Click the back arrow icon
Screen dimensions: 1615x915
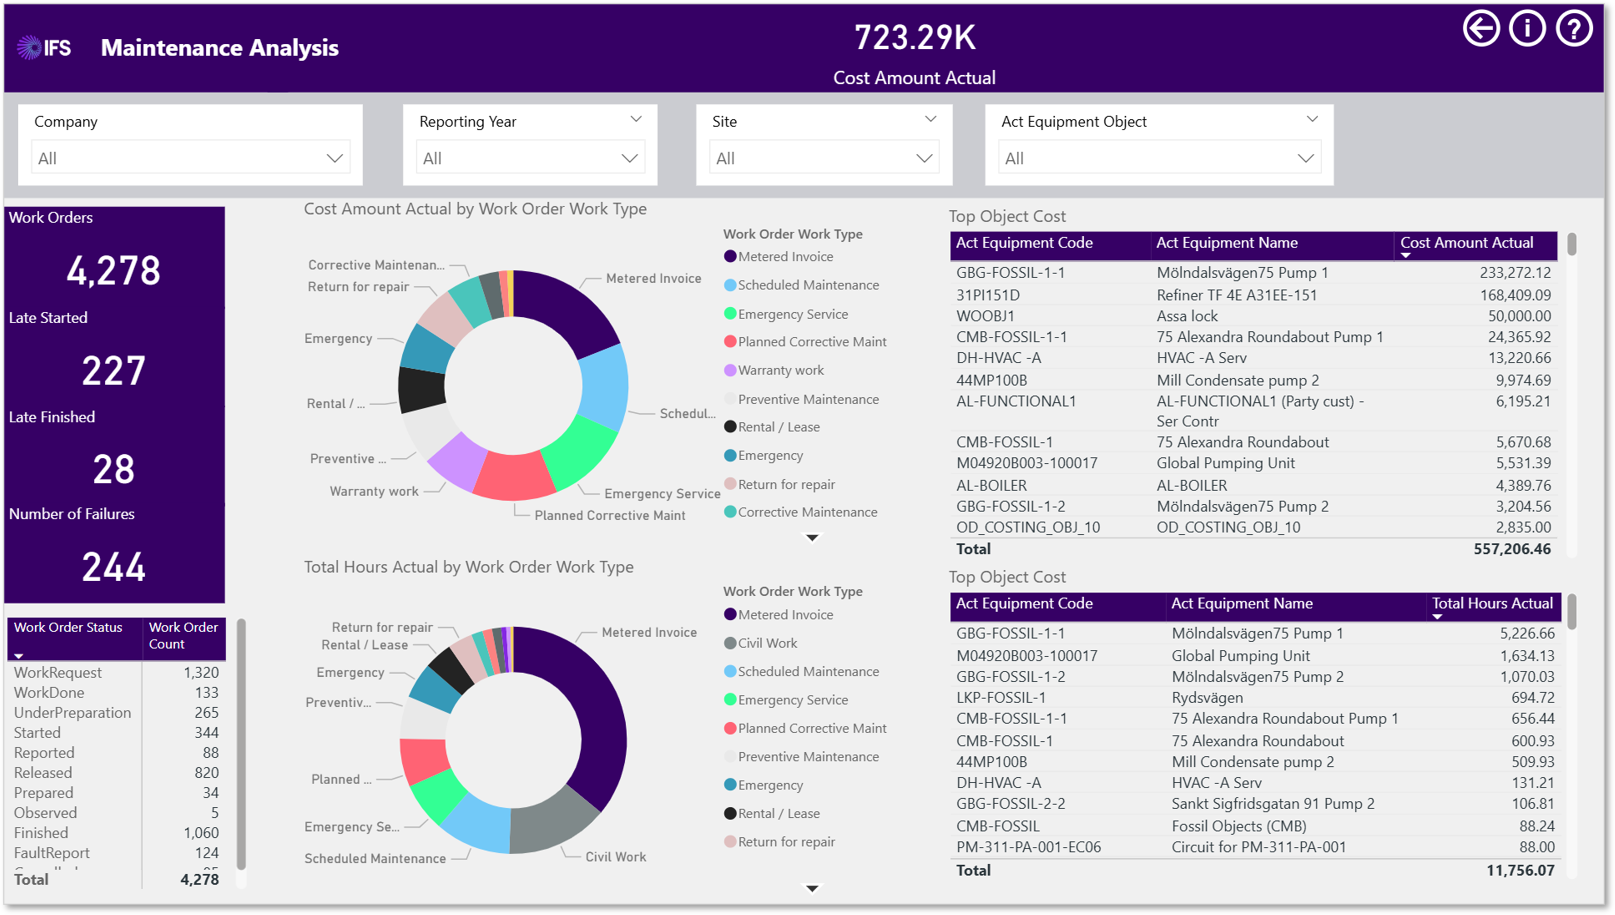pyautogui.click(x=1481, y=28)
